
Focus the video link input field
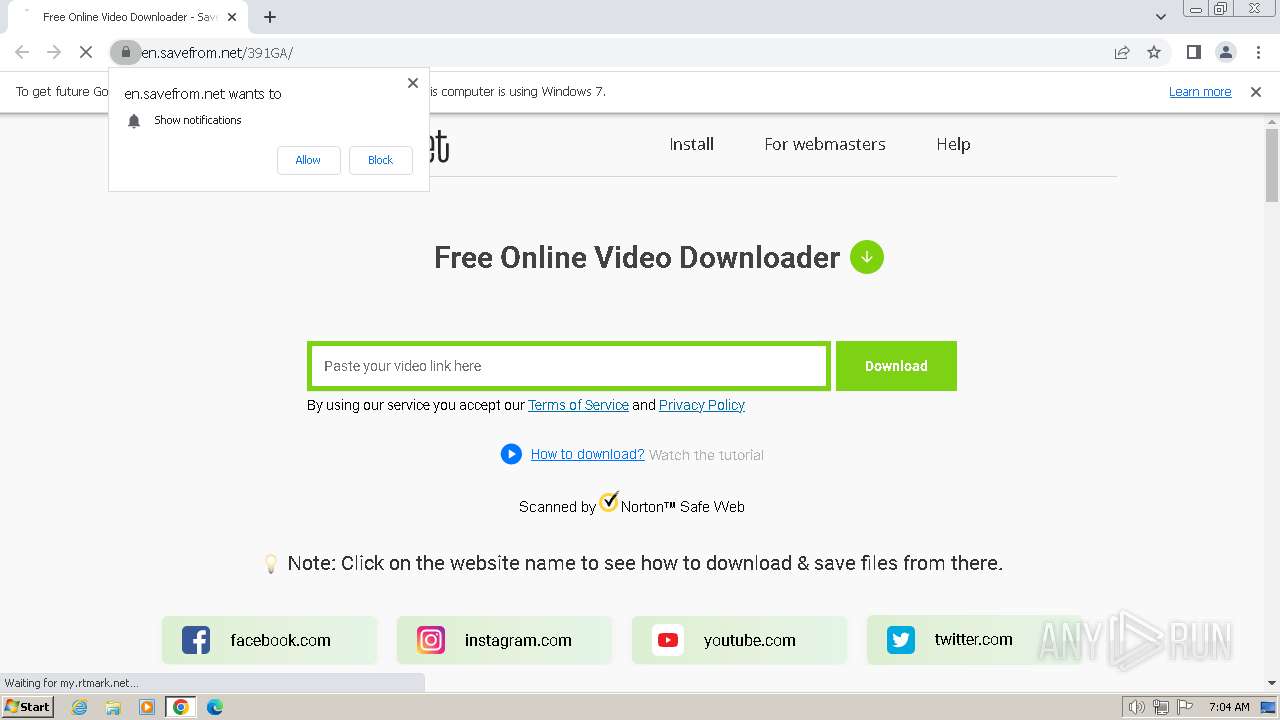(x=568, y=366)
